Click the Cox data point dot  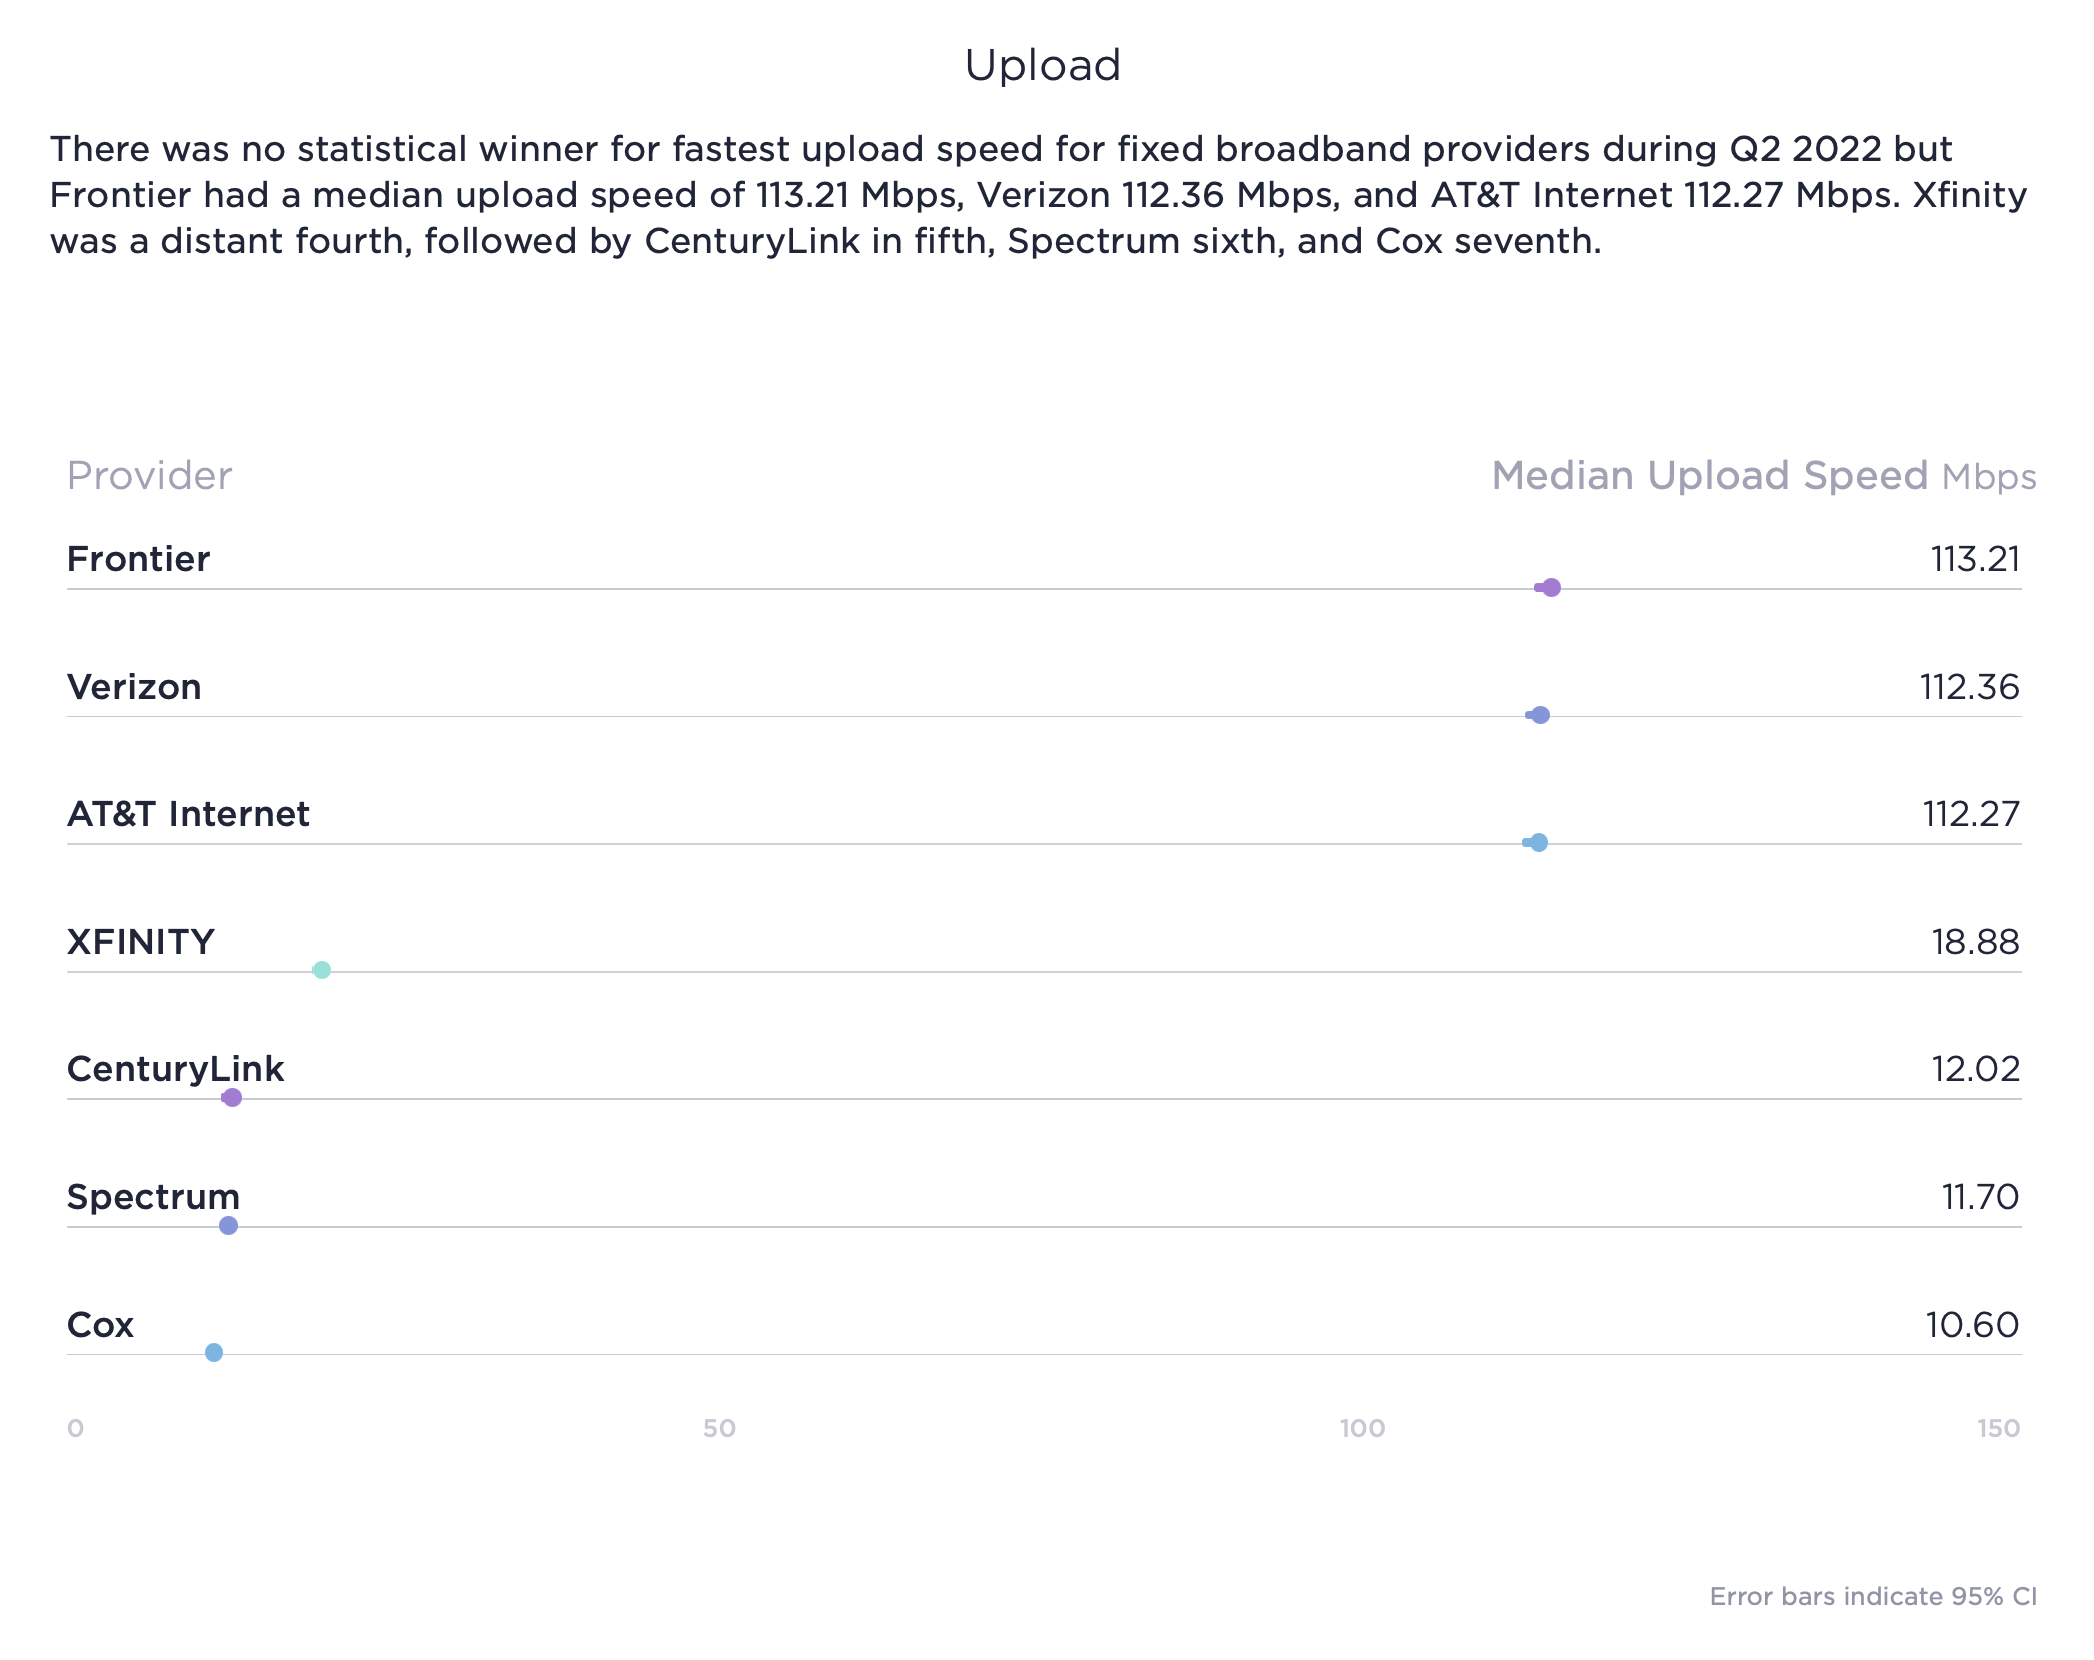pyautogui.click(x=214, y=1353)
